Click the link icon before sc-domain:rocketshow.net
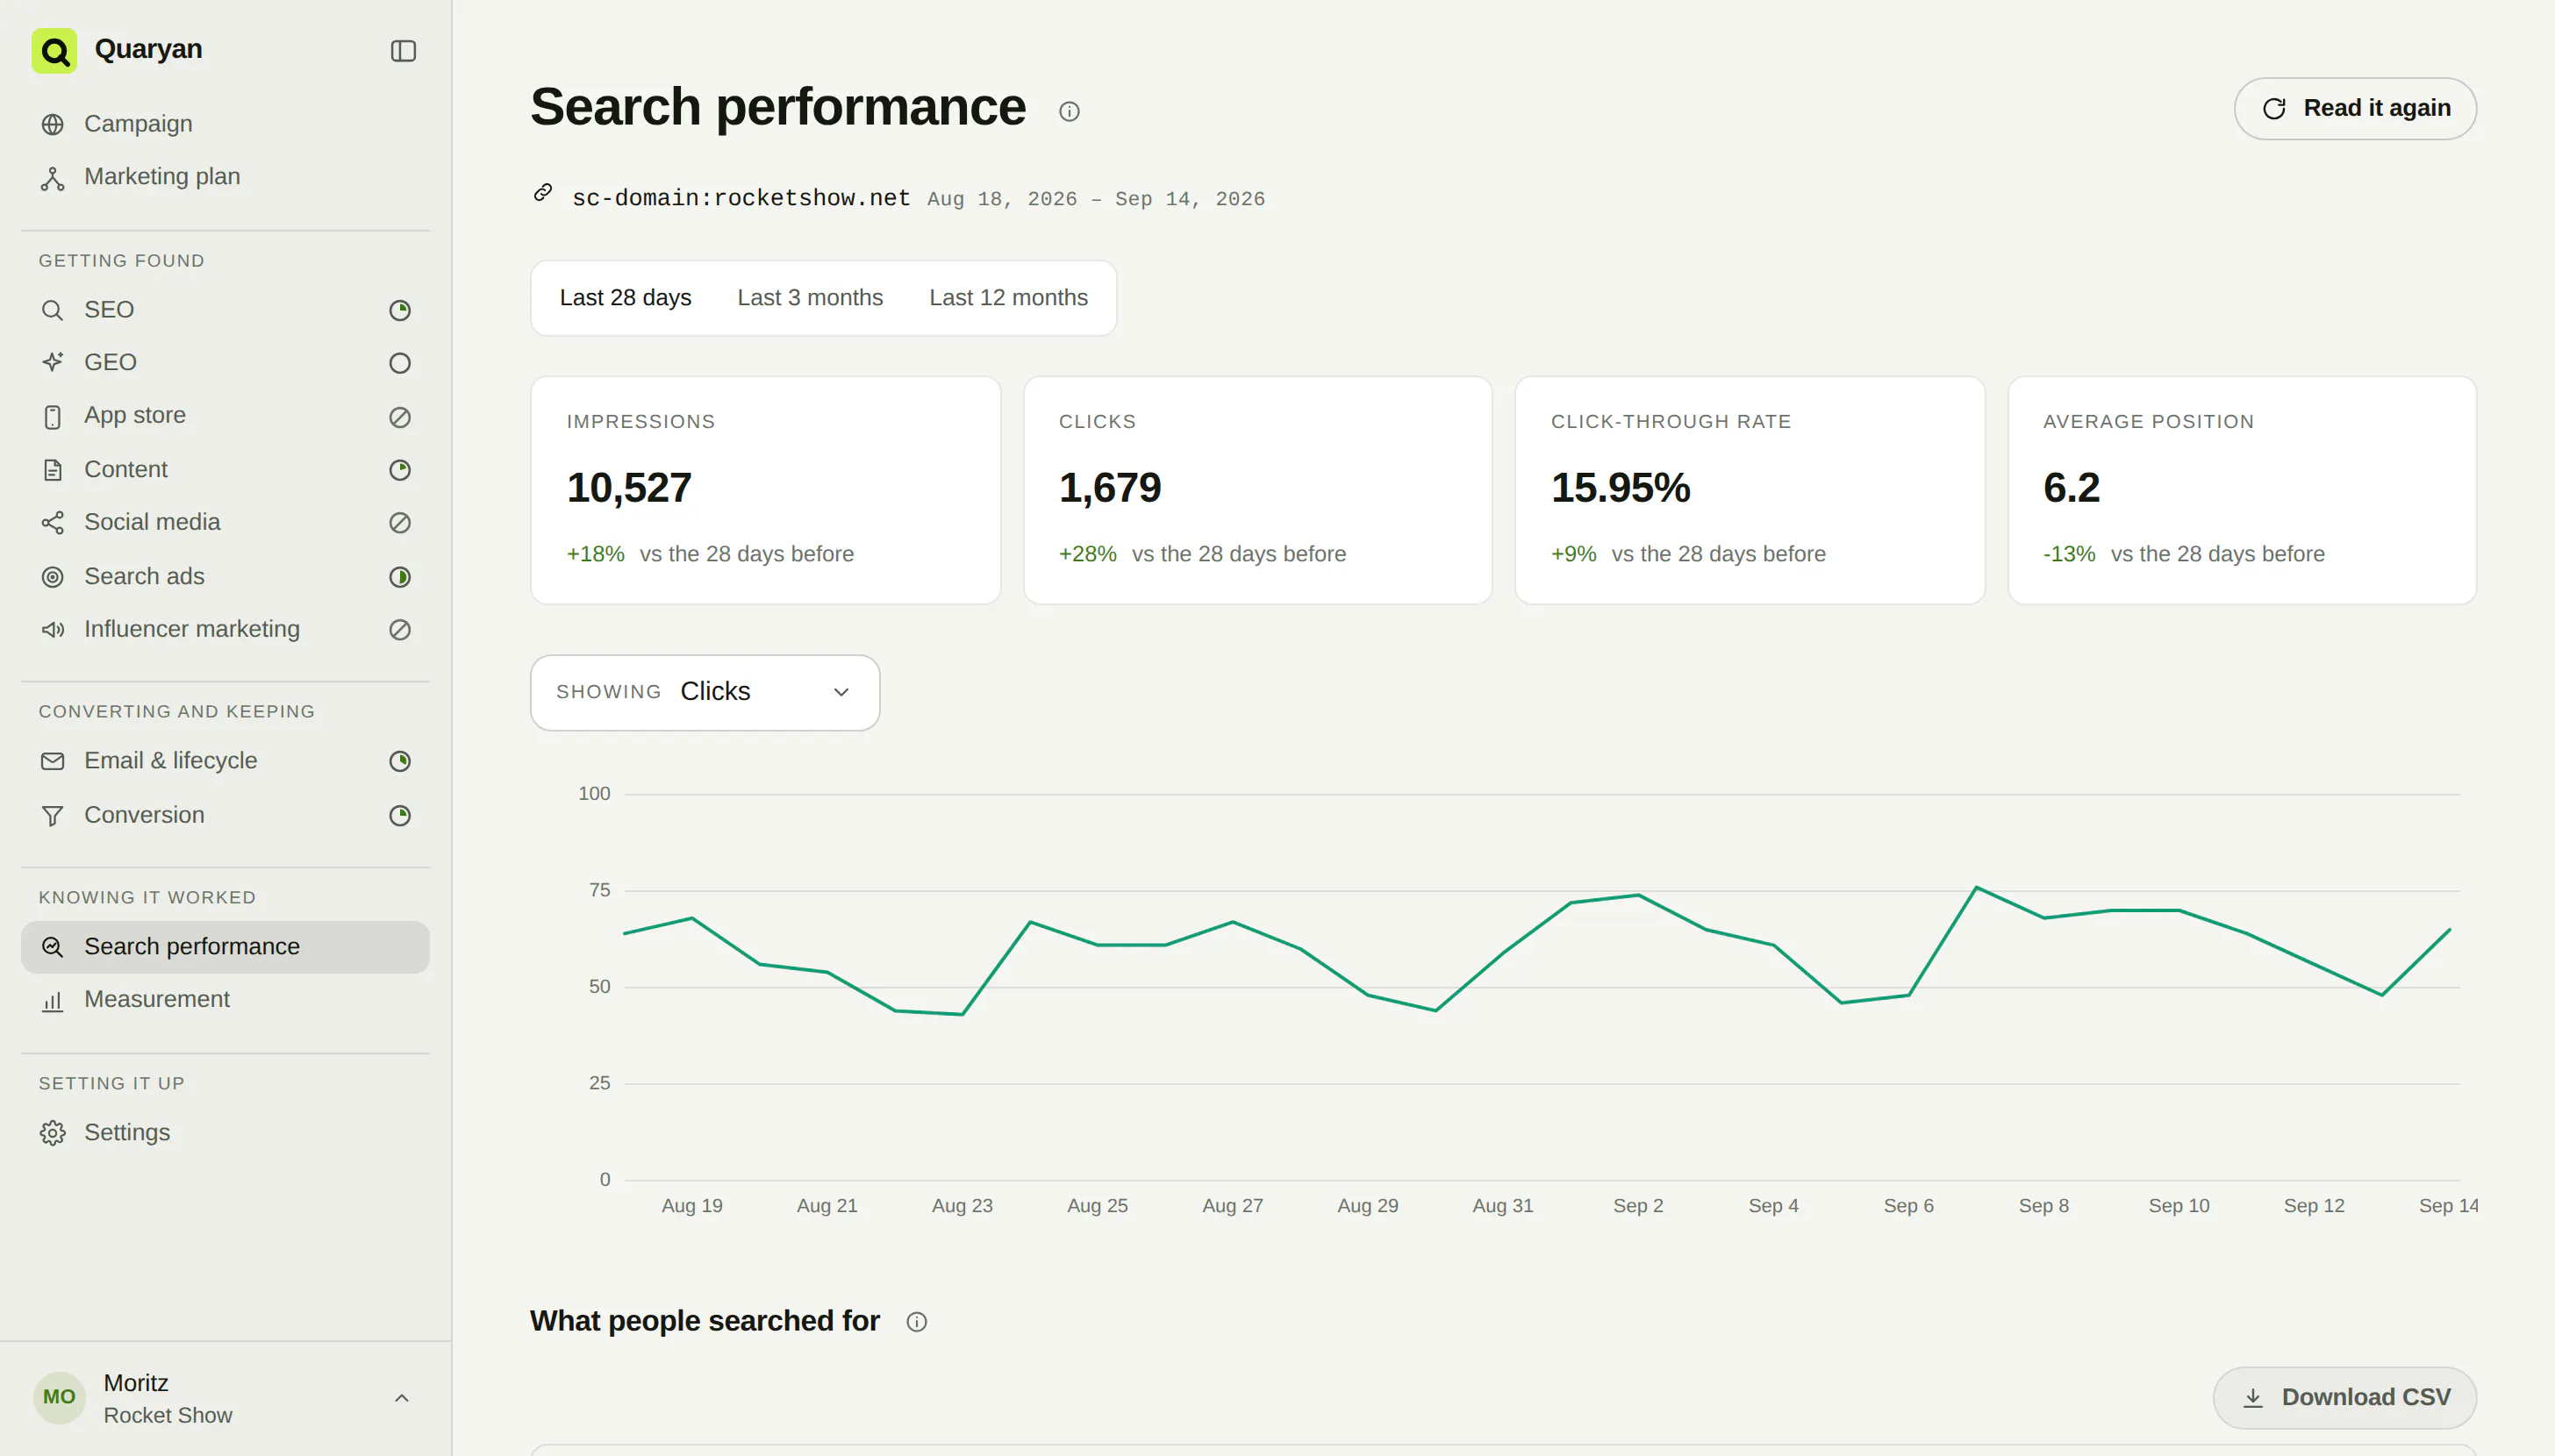 [x=543, y=192]
